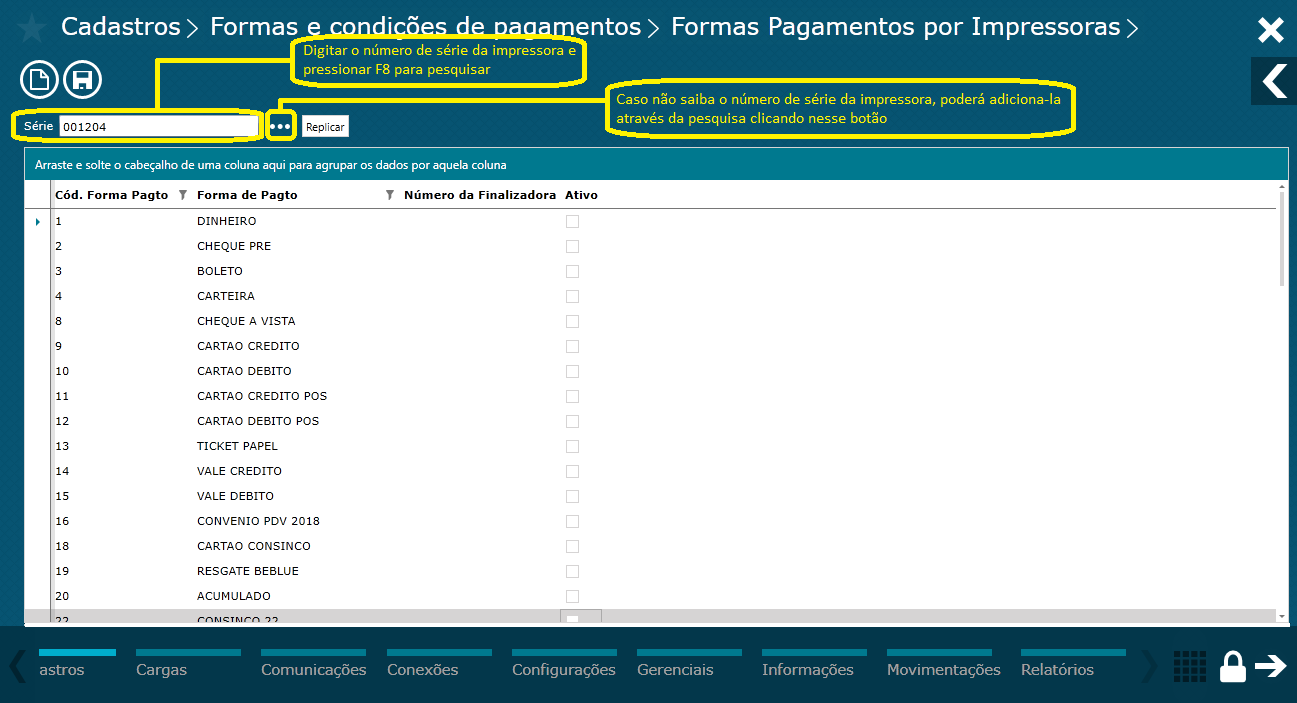Toggle Ativo checkbox for CARTAO DEBITO
Viewport: 1297px width, 703px height.
pyautogui.click(x=572, y=371)
